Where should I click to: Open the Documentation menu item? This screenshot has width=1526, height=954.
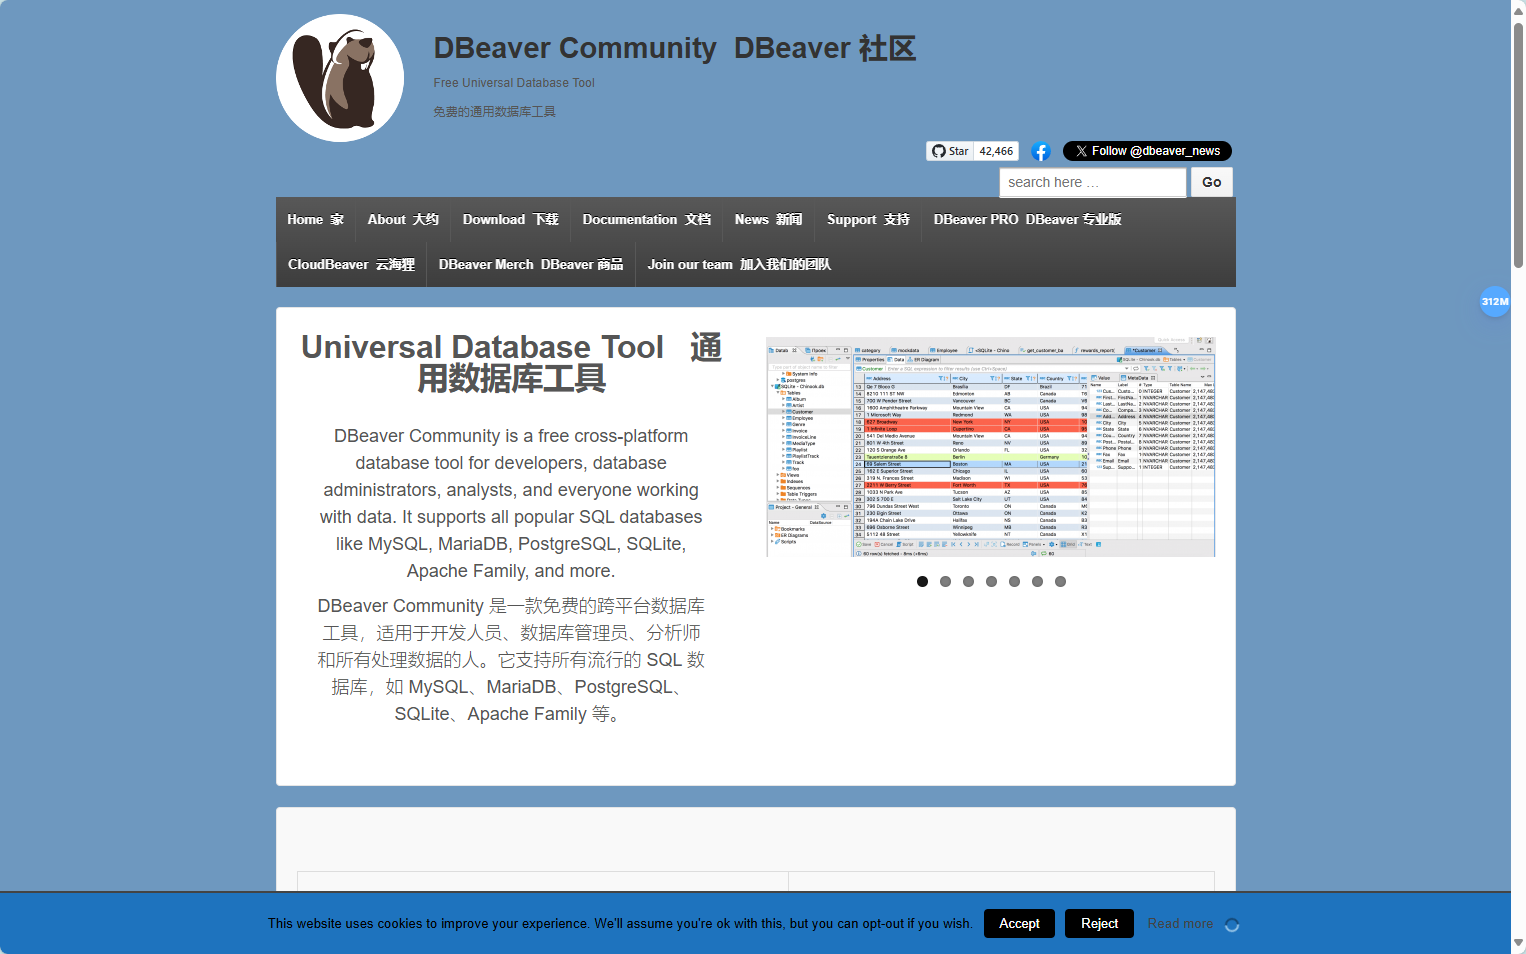coord(647,220)
